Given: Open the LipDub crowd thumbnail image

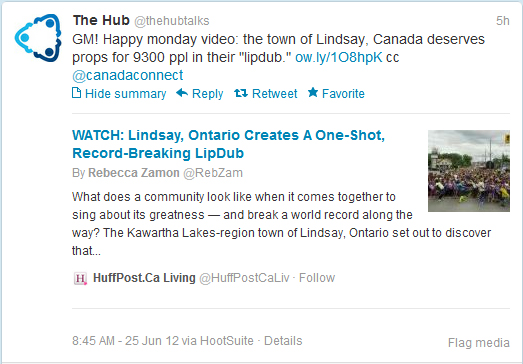Looking at the screenshot, I should pos(469,171).
